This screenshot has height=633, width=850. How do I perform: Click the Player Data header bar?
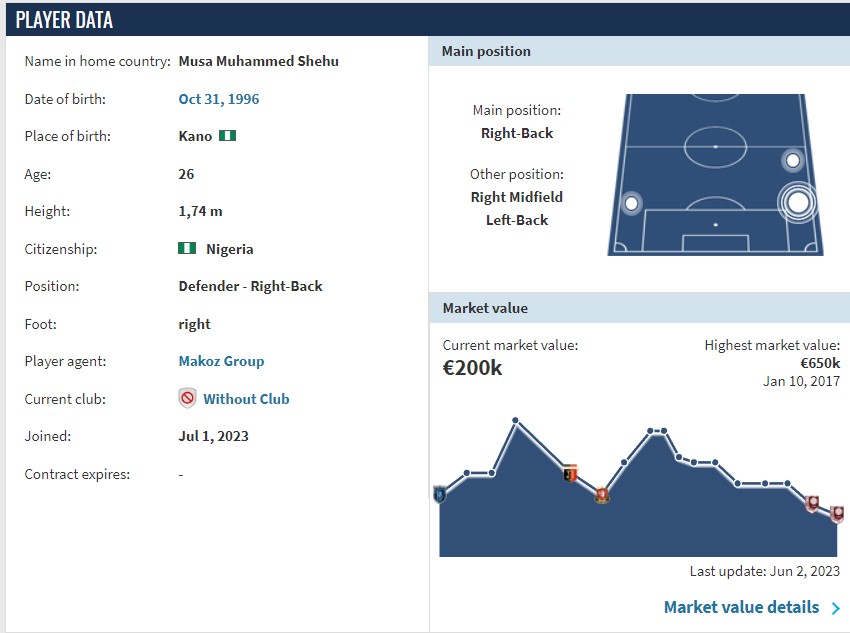(x=425, y=20)
